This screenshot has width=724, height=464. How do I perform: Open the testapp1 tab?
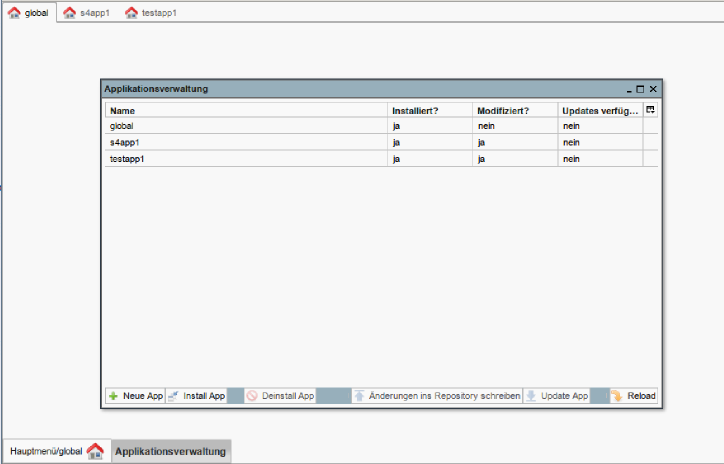151,12
